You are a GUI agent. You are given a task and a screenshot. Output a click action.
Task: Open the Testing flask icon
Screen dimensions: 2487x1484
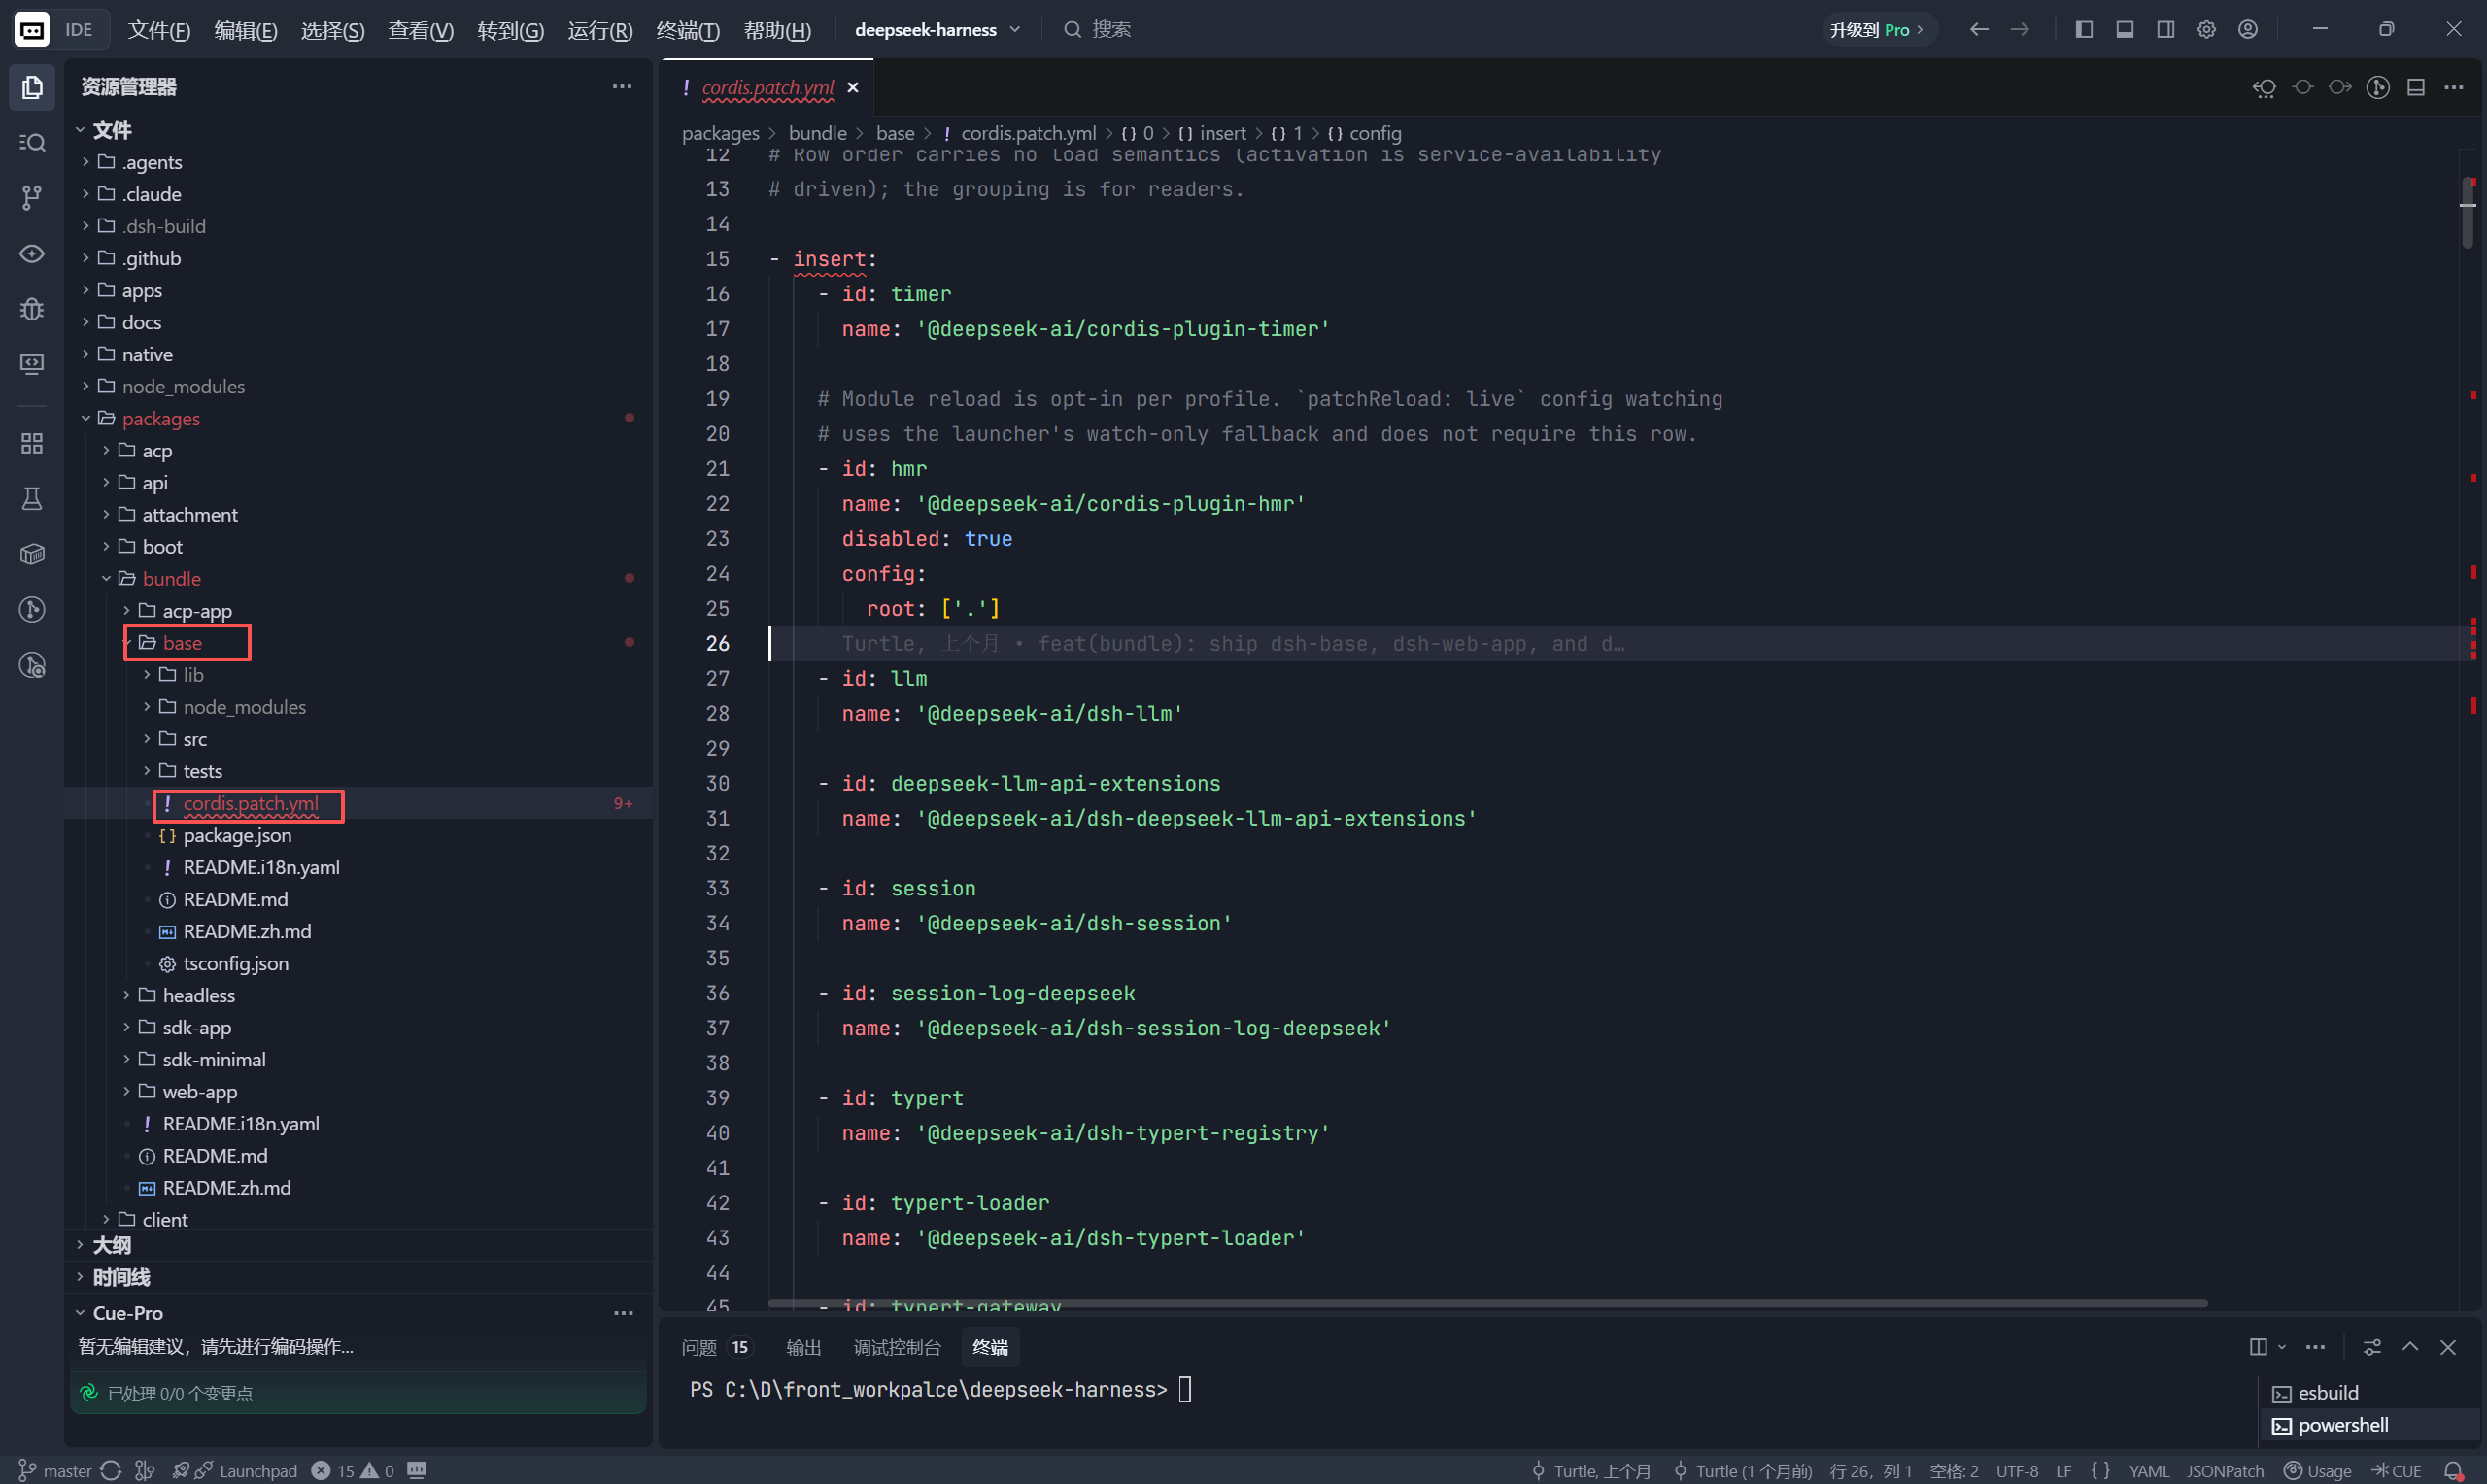[x=32, y=498]
